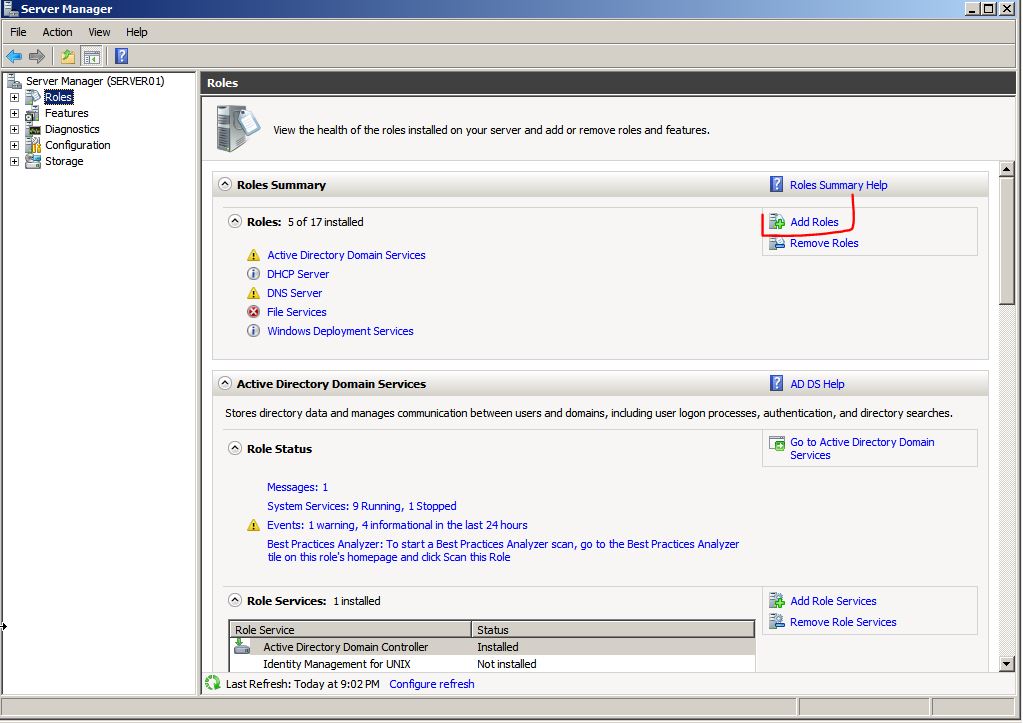Click the green refresh icon in status line
The height and width of the screenshot is (723, 1023).
(213, 683)
